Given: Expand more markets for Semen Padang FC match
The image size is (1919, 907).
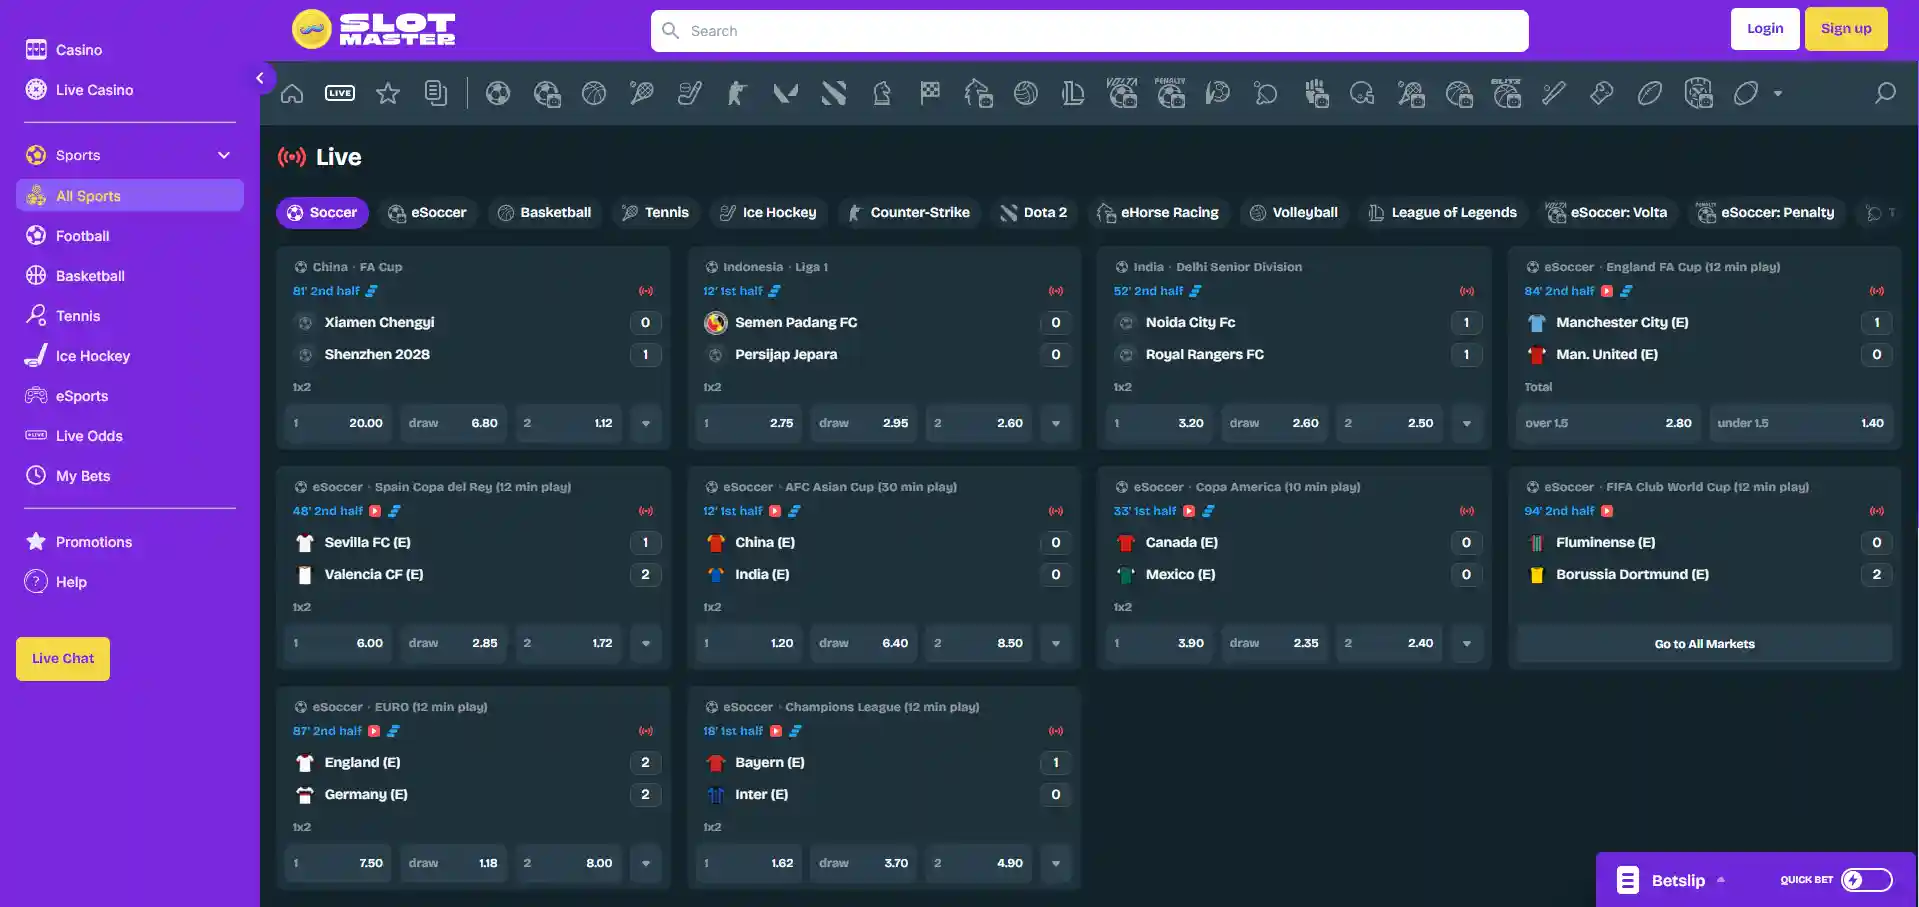Looking at the screenshot, I should click(x=1056, y=423).
